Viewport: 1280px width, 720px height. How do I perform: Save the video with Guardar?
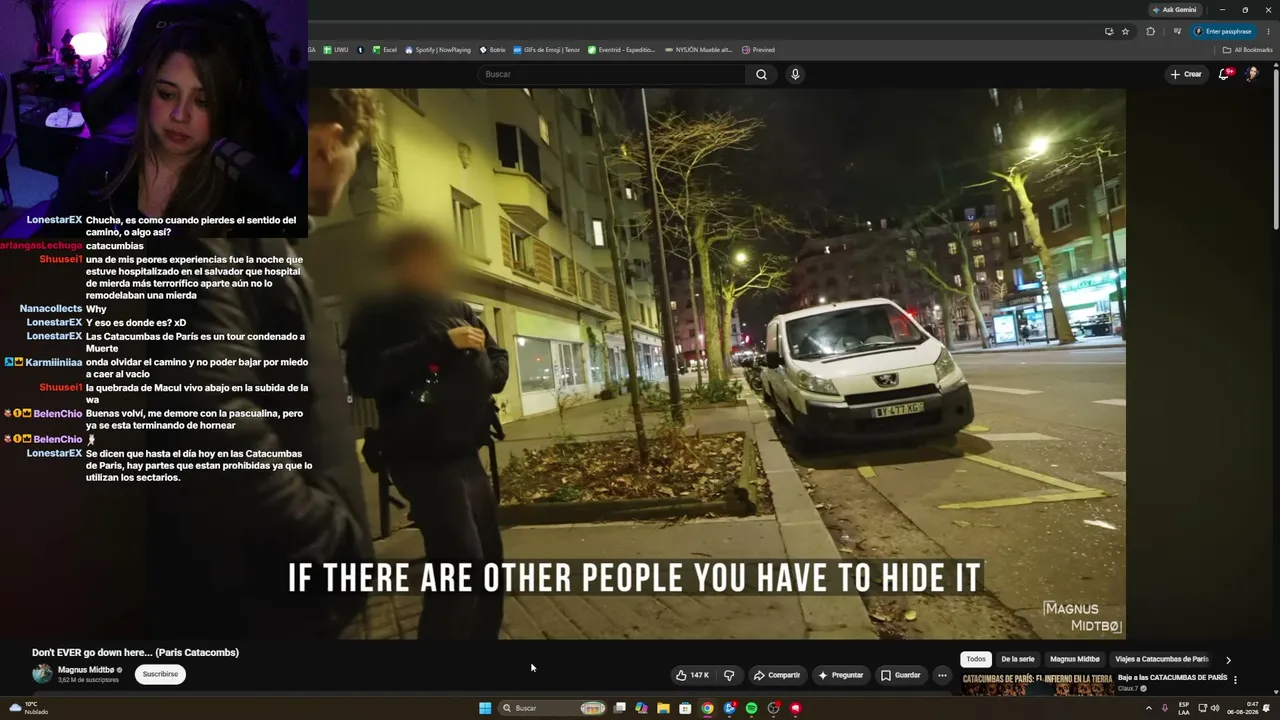[x=901, y=675]
